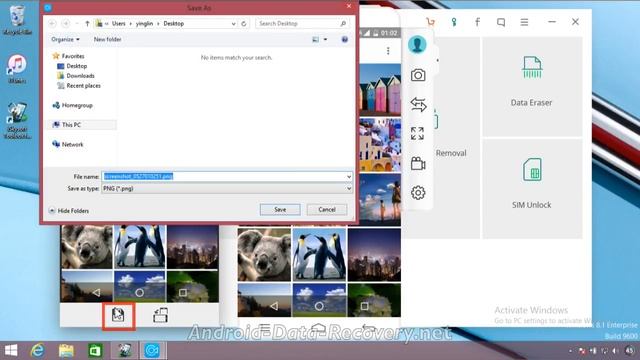
Task: Open the feedback chat icon
Action: (501, 22)
